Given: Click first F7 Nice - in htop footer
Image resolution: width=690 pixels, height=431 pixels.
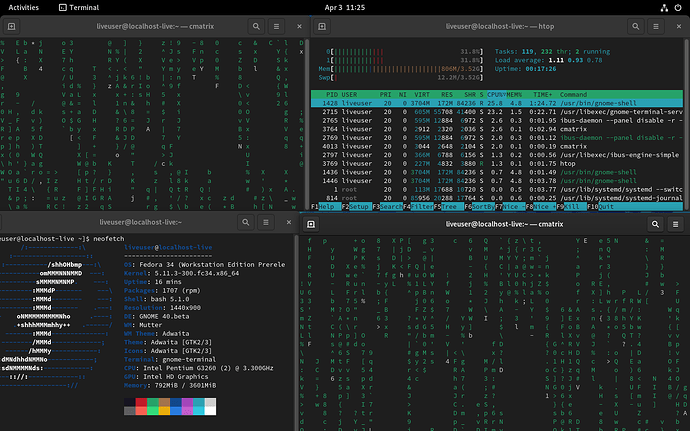Looking at the screenshot, I should [510, 206].
